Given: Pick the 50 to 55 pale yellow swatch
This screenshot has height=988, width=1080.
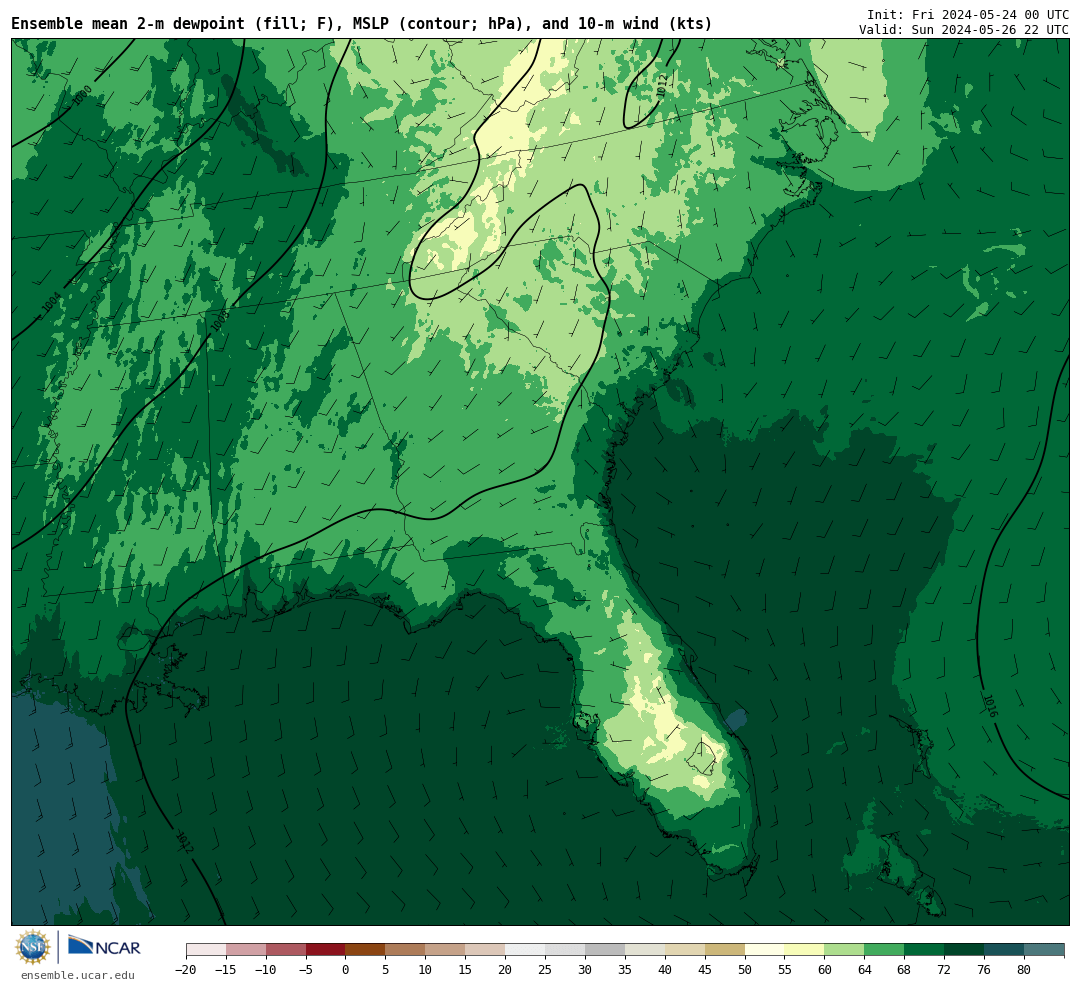Looking at the screenshot, I should 765,950.
